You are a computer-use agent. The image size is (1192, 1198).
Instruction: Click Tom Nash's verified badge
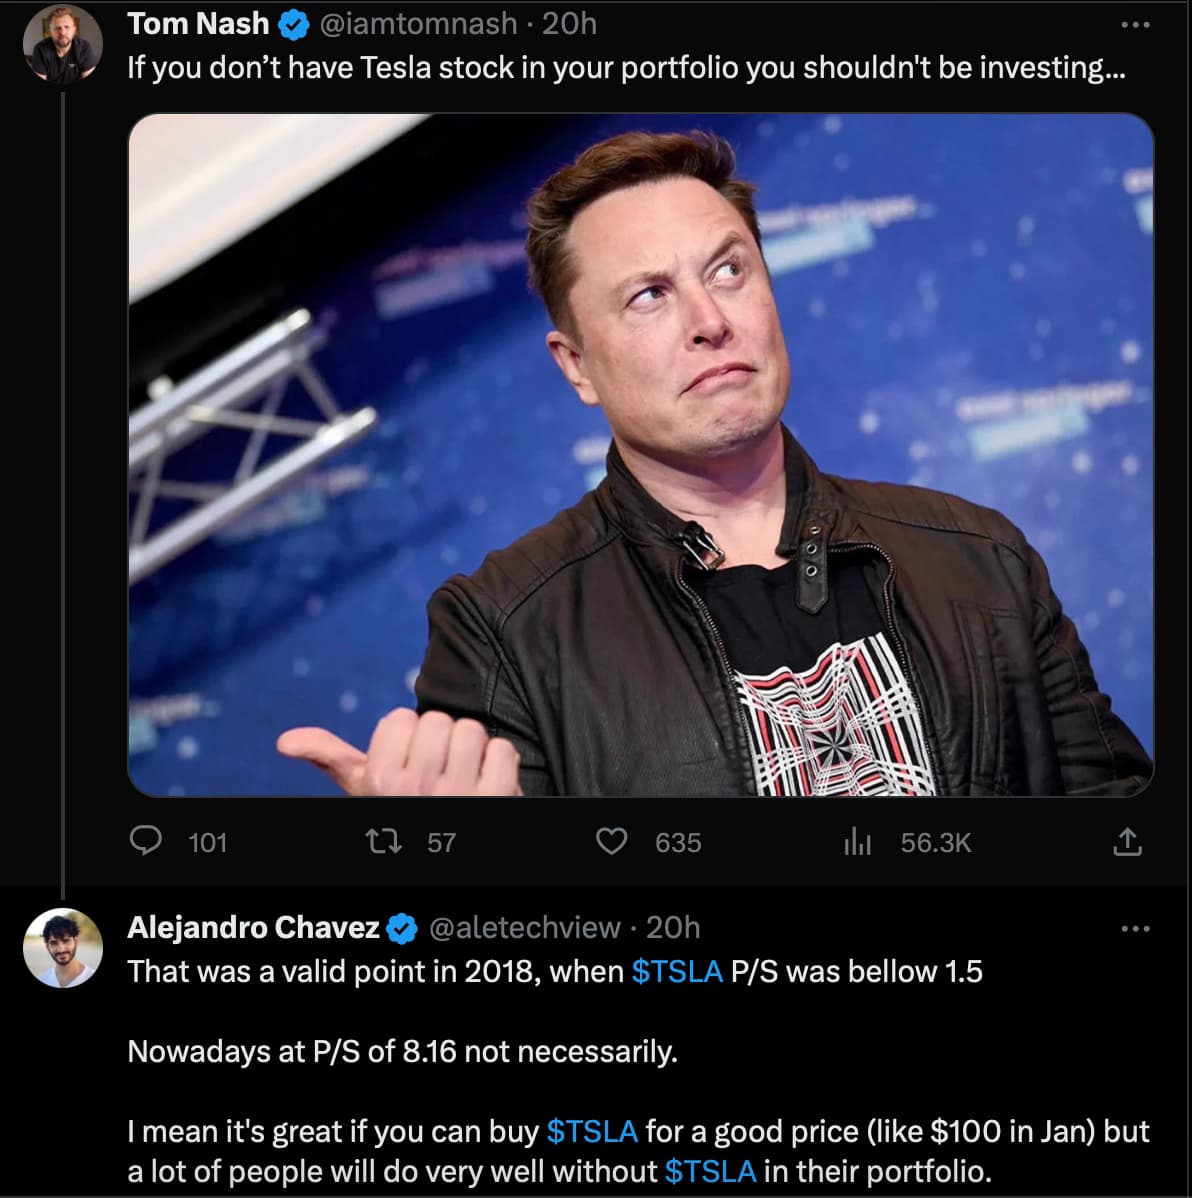click(x=293, y=26)
